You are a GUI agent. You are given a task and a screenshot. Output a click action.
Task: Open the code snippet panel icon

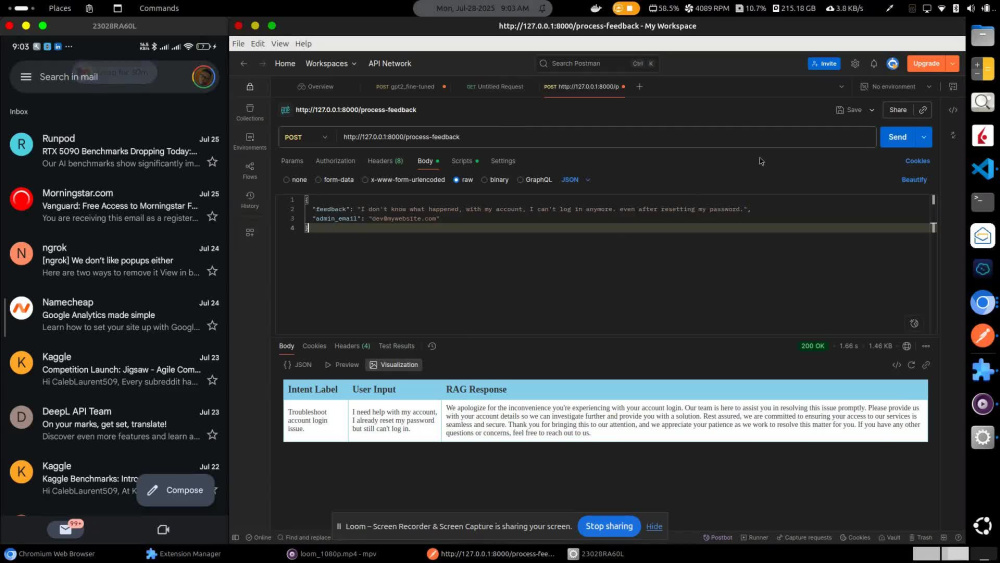click(x=953, y=110)
